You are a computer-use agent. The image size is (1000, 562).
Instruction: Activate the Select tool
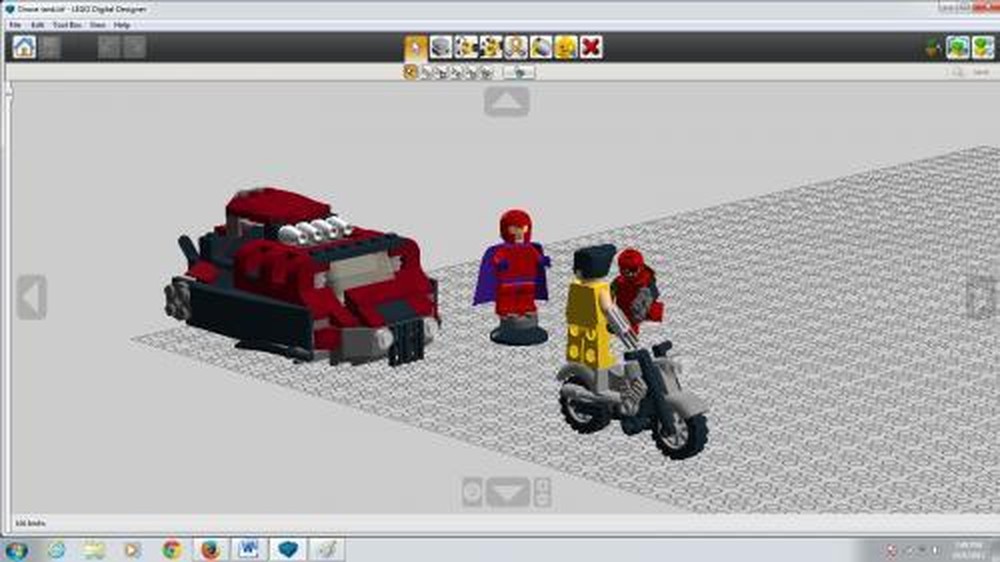tap(416, 48)
